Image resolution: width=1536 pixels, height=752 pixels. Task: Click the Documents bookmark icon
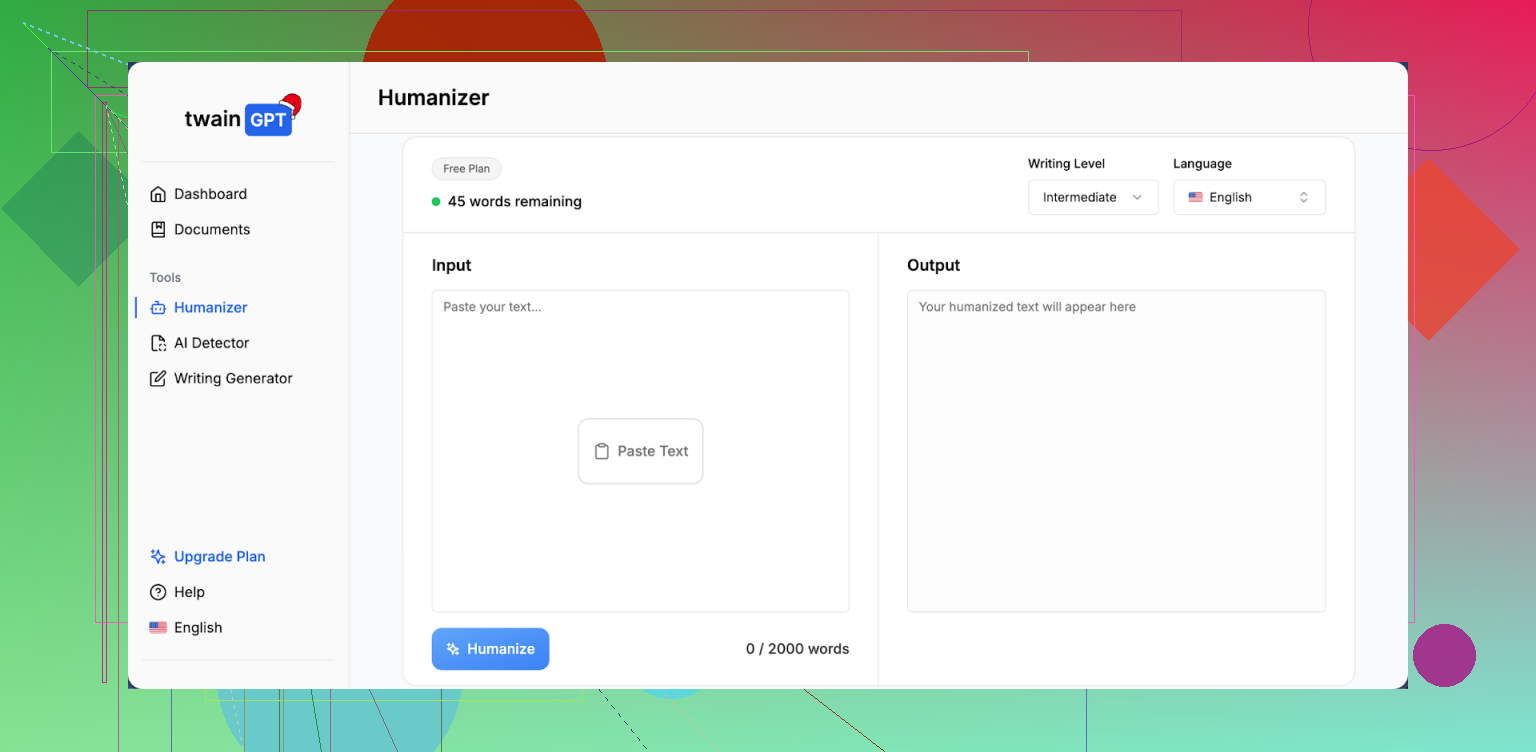point(158,229)
